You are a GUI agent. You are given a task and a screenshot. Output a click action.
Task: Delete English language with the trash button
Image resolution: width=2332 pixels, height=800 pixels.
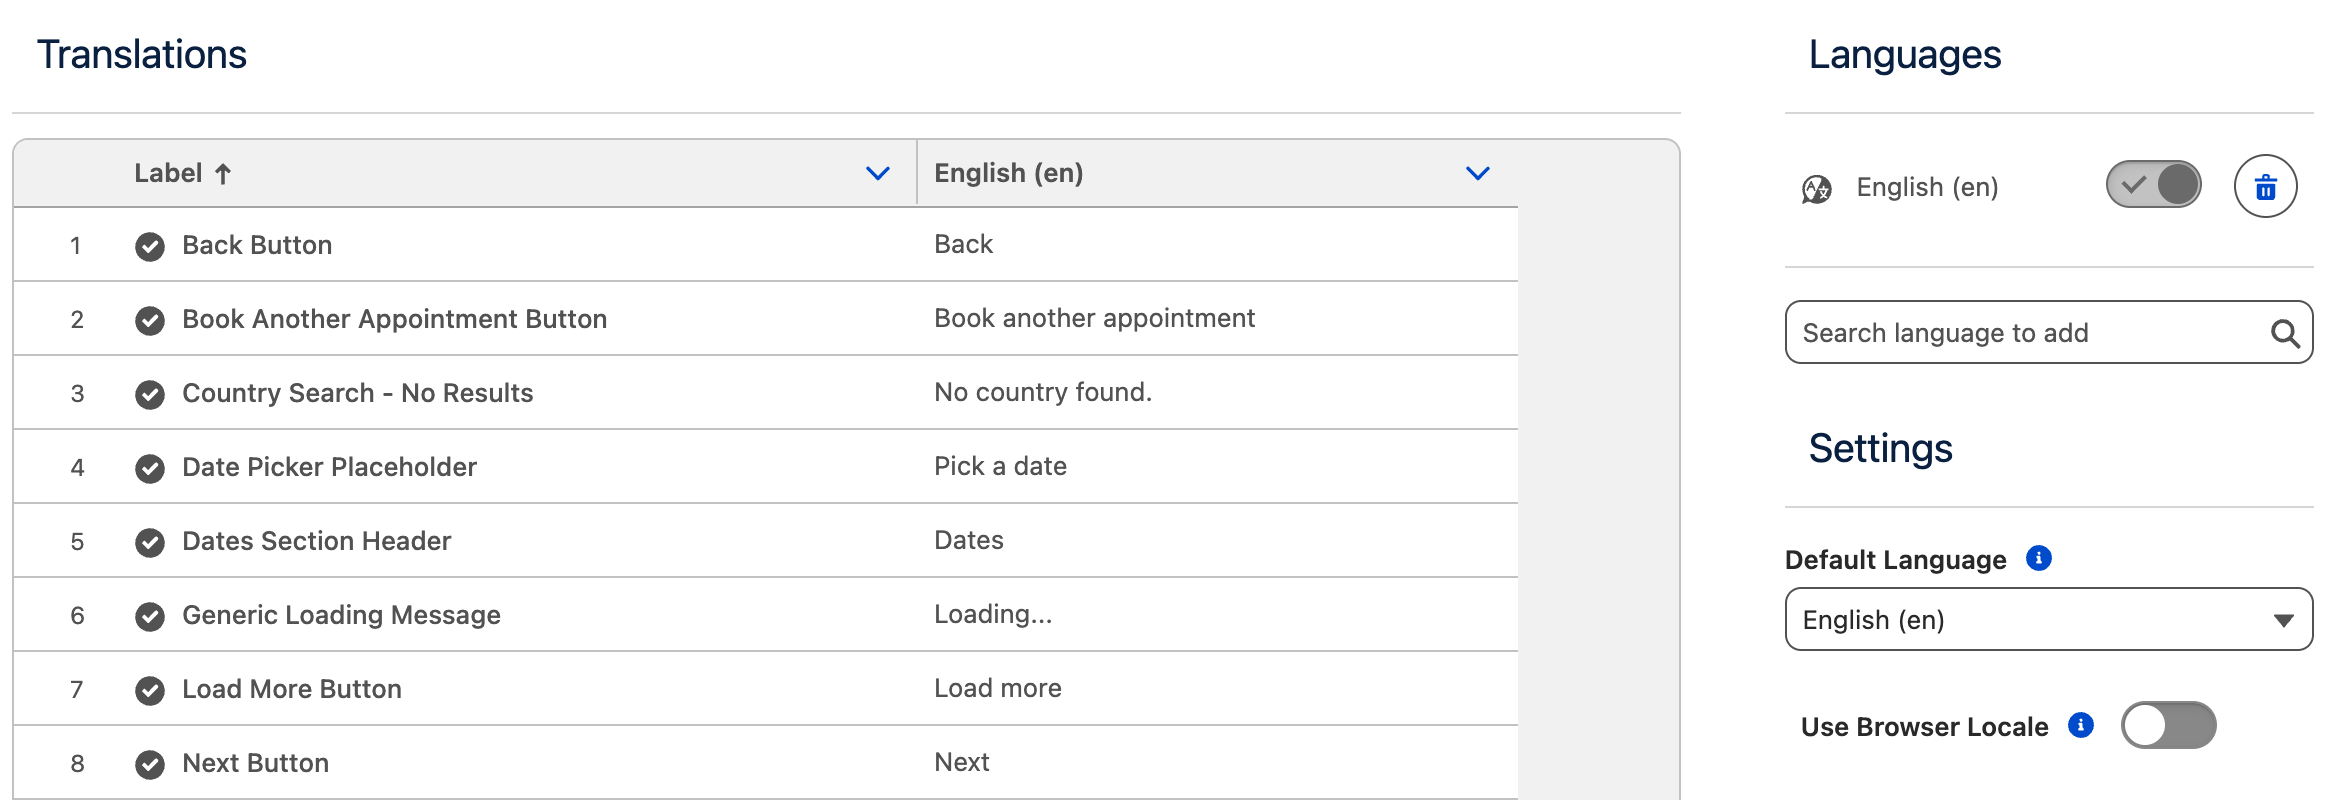[2265, 186]
